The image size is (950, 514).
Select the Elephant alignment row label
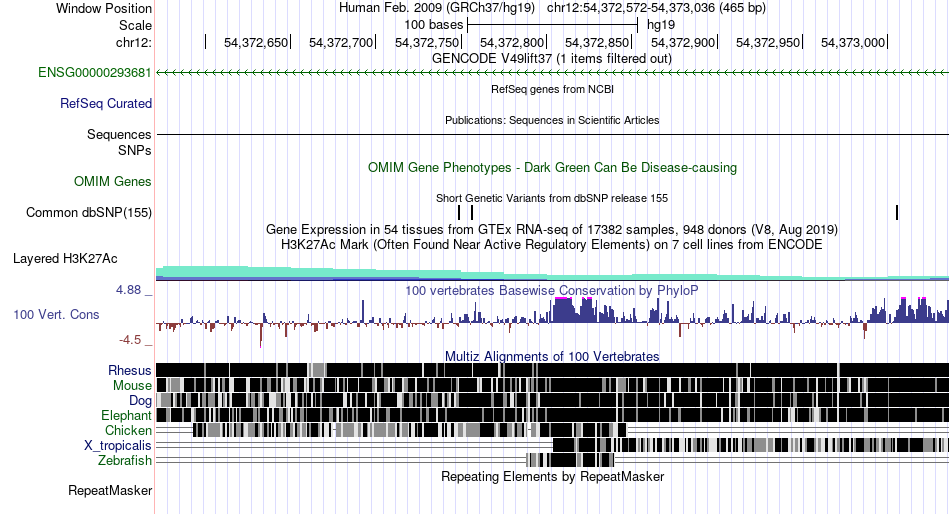[126, 416]
